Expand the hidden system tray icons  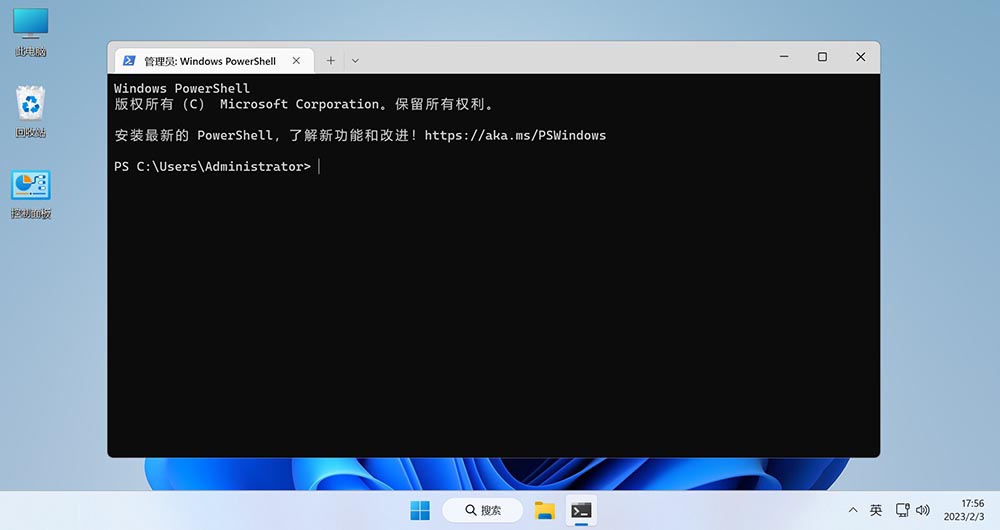852,510
